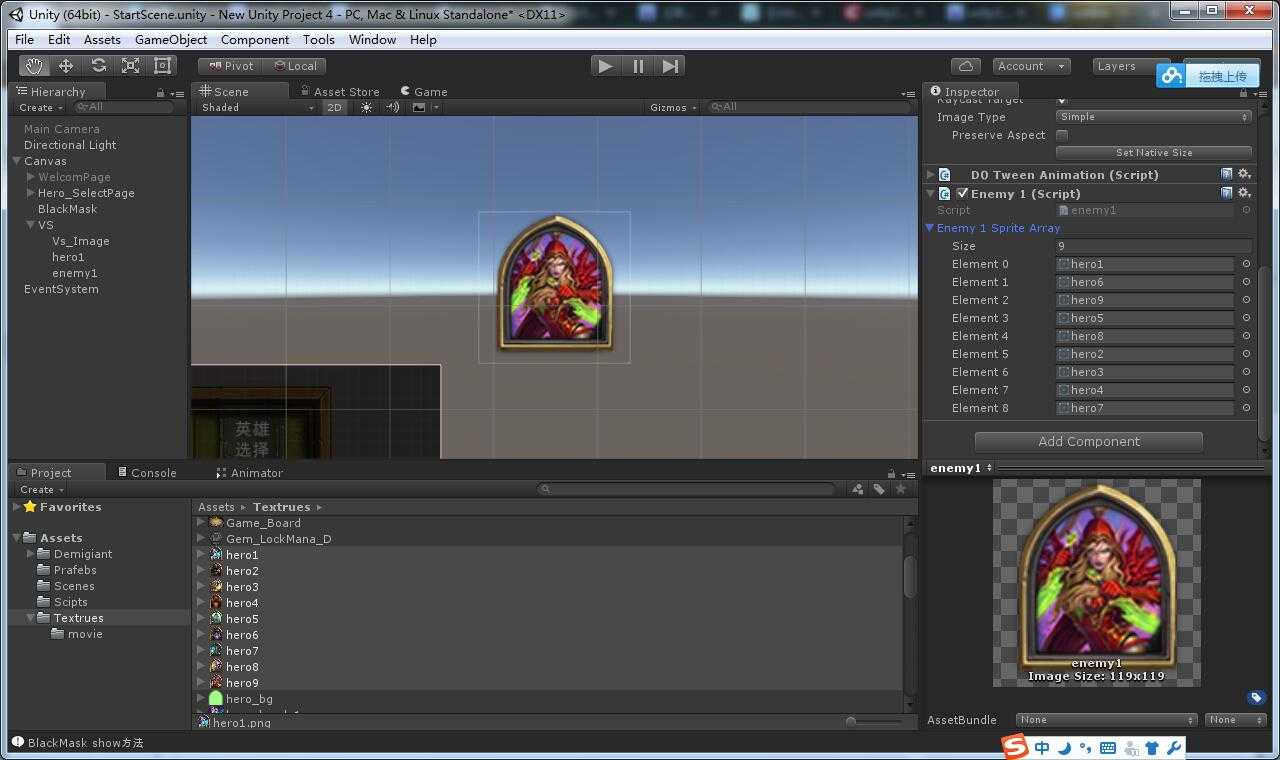1280x760 pixels.
Task: Toggle scene audio speaker icon
Action: 393,107
